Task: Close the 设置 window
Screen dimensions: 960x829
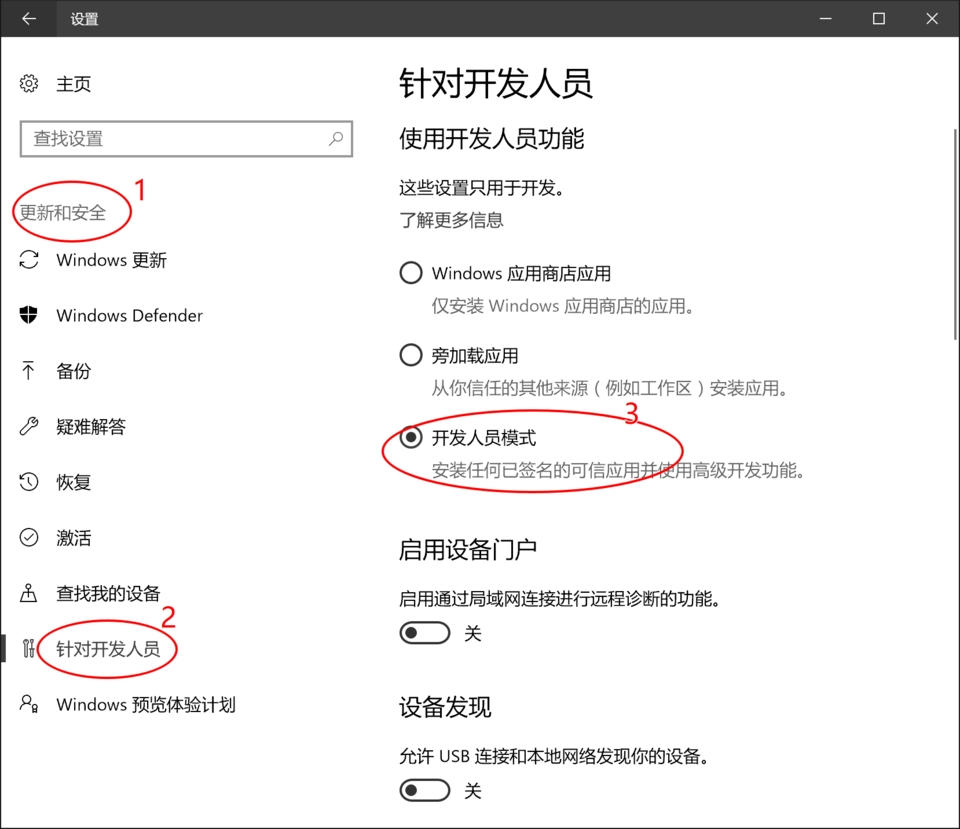Action: coord(932,18)
